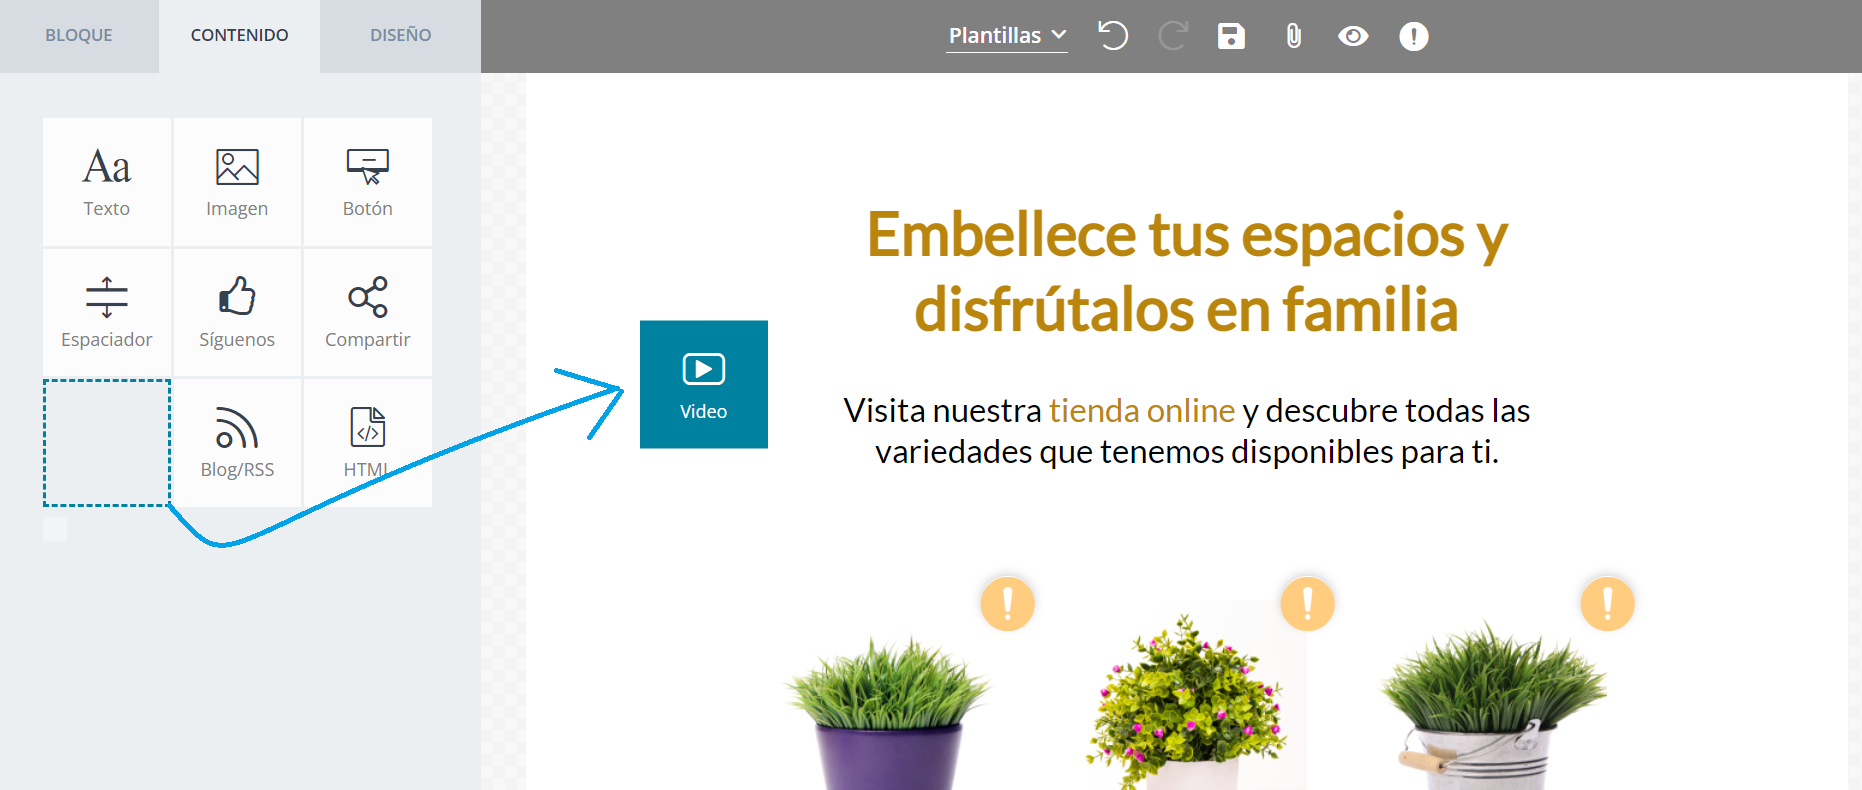Switch to the Bloque tab
This screenshot has width=1862, height=790.
coord(79,36)
